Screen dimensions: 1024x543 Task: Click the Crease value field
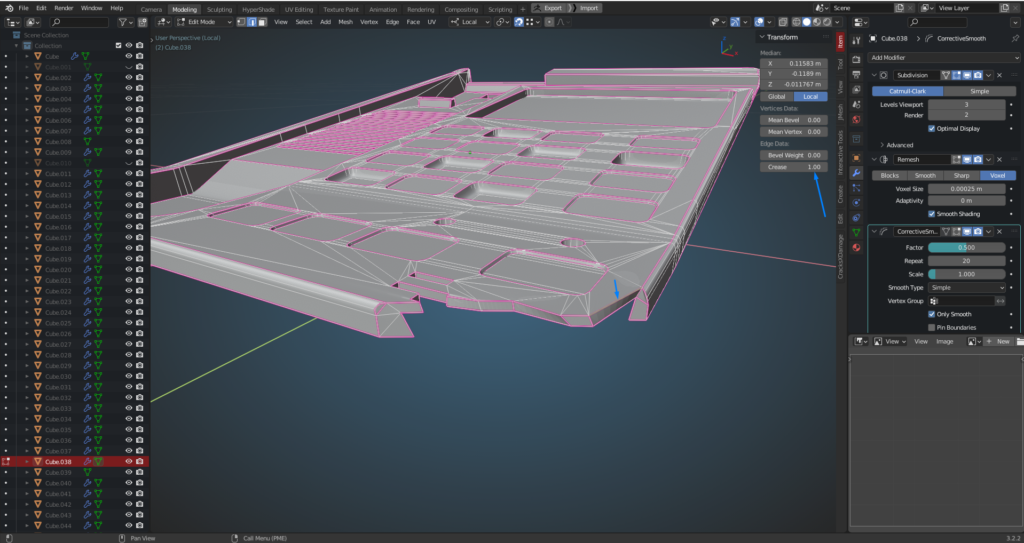point(794,167)
